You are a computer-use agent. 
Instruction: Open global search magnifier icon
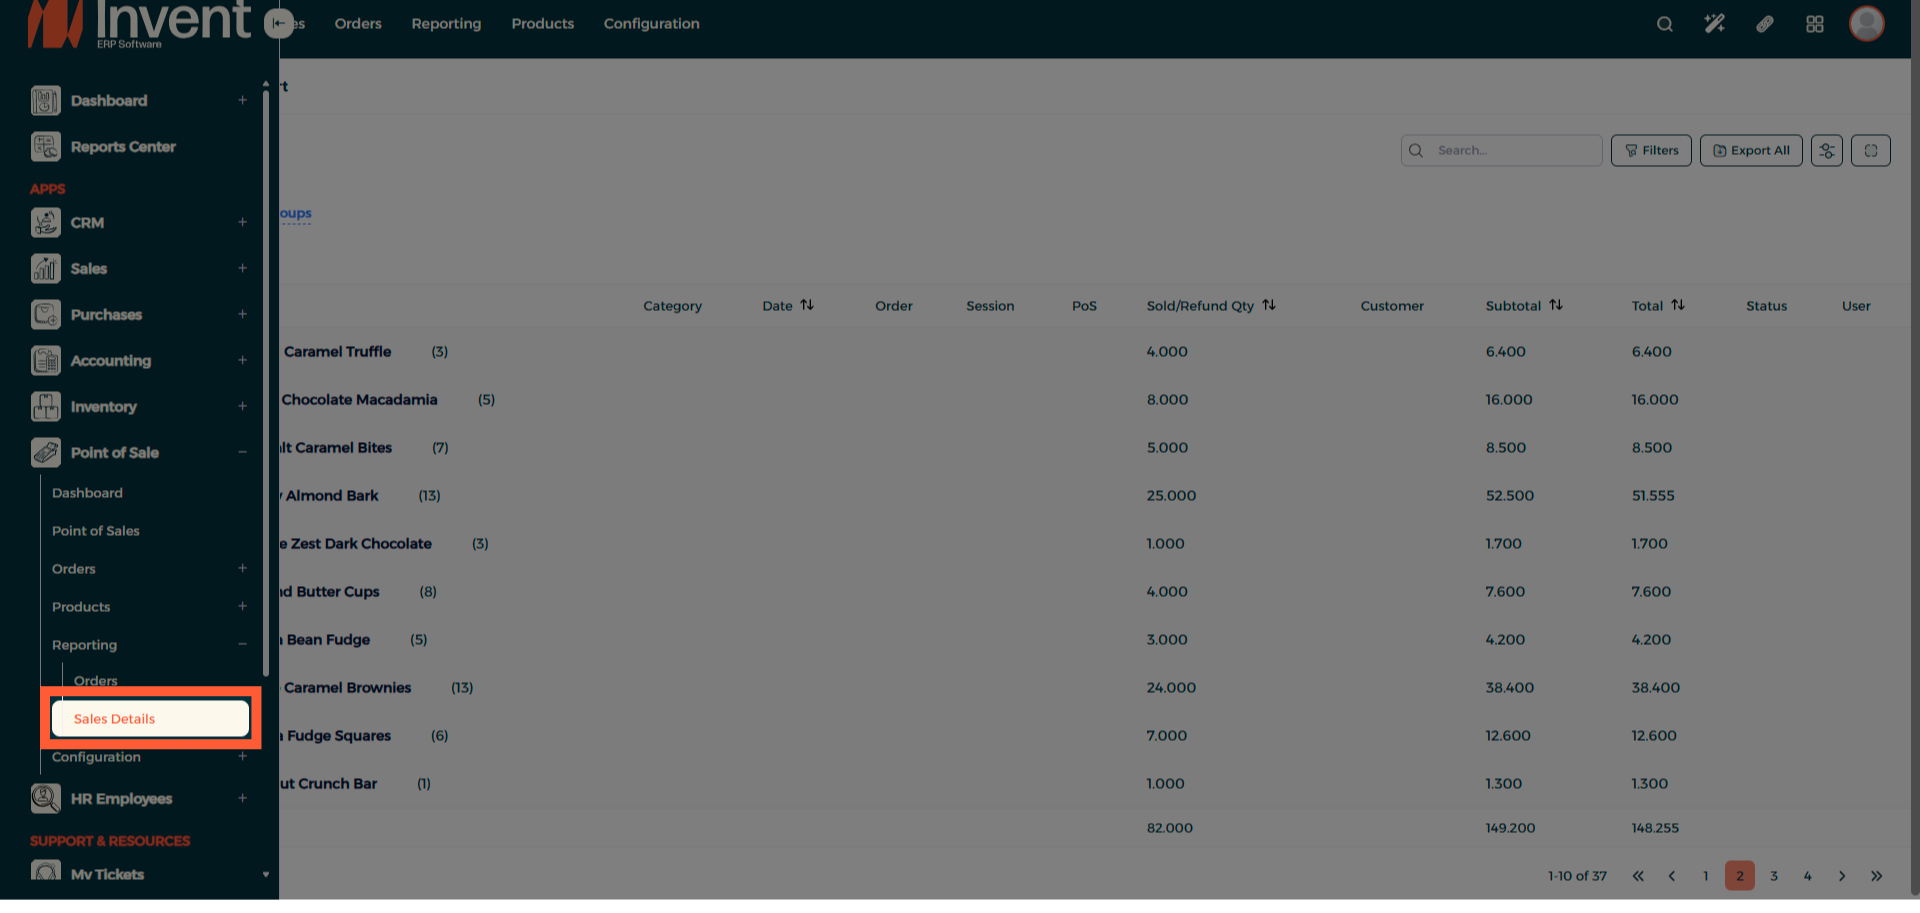(1664, 24)
